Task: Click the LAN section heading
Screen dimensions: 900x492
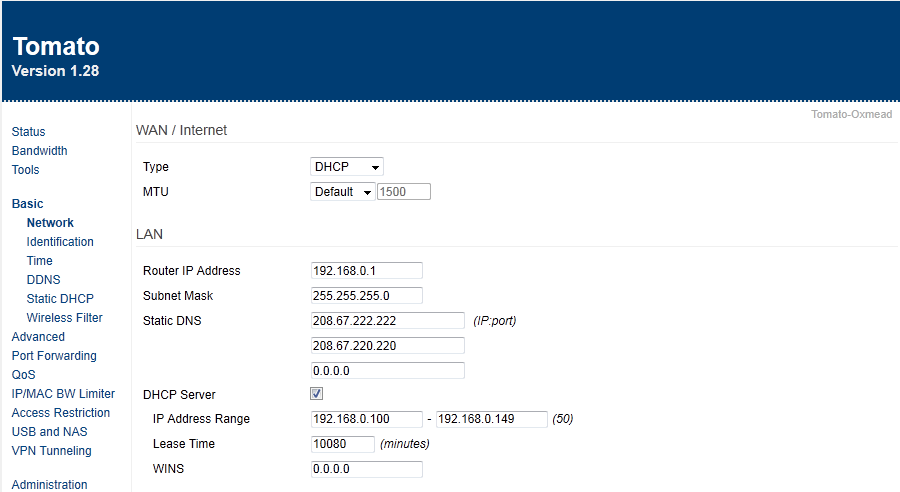Action: pos(149,234)
